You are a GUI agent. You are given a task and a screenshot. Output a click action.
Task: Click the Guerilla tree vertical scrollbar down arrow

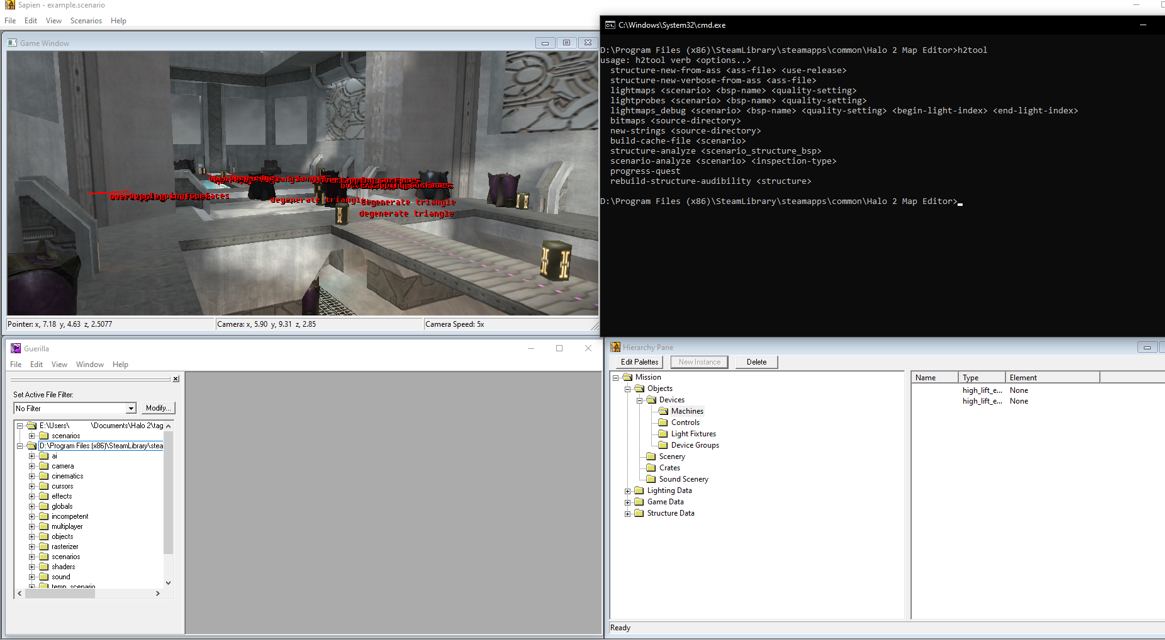click(168, 583)
